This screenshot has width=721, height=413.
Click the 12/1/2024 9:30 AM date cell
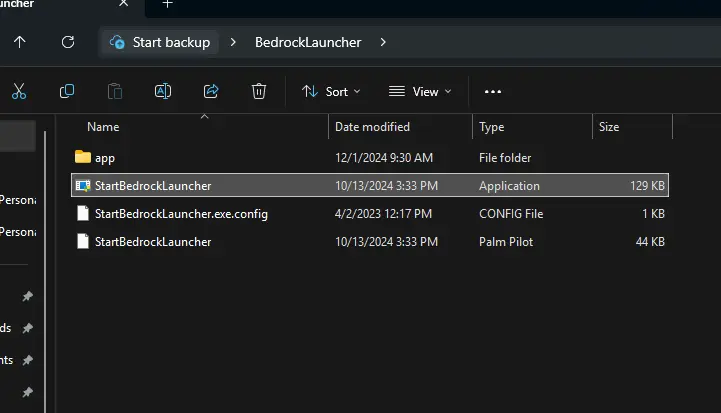(384, 158)
